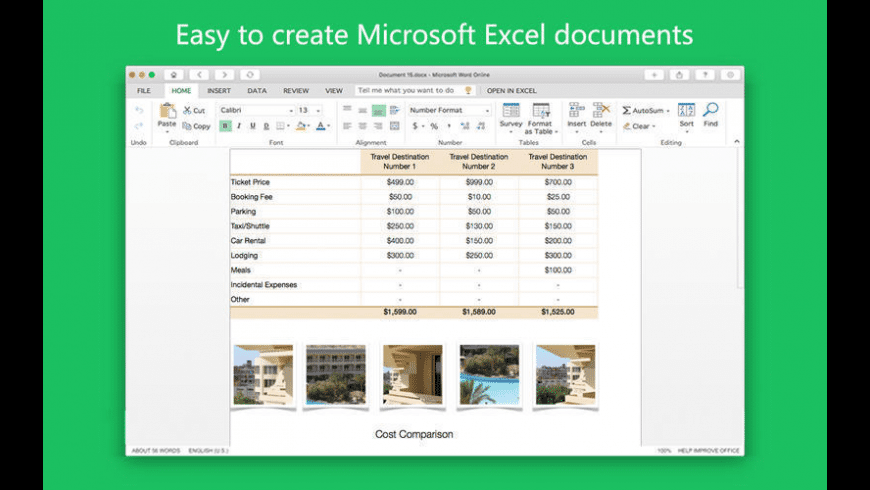Toggle bold formatting button

225,126
